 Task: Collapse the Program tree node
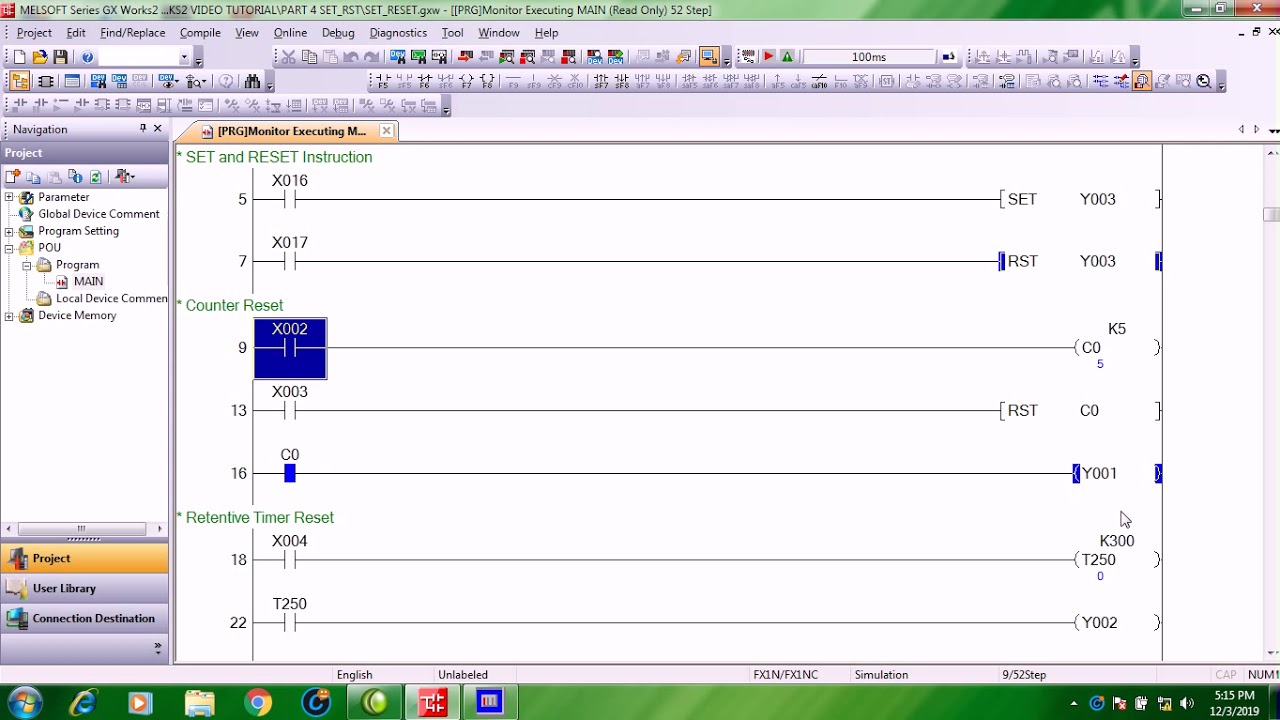pyautogui.click(x=27, y=265)
